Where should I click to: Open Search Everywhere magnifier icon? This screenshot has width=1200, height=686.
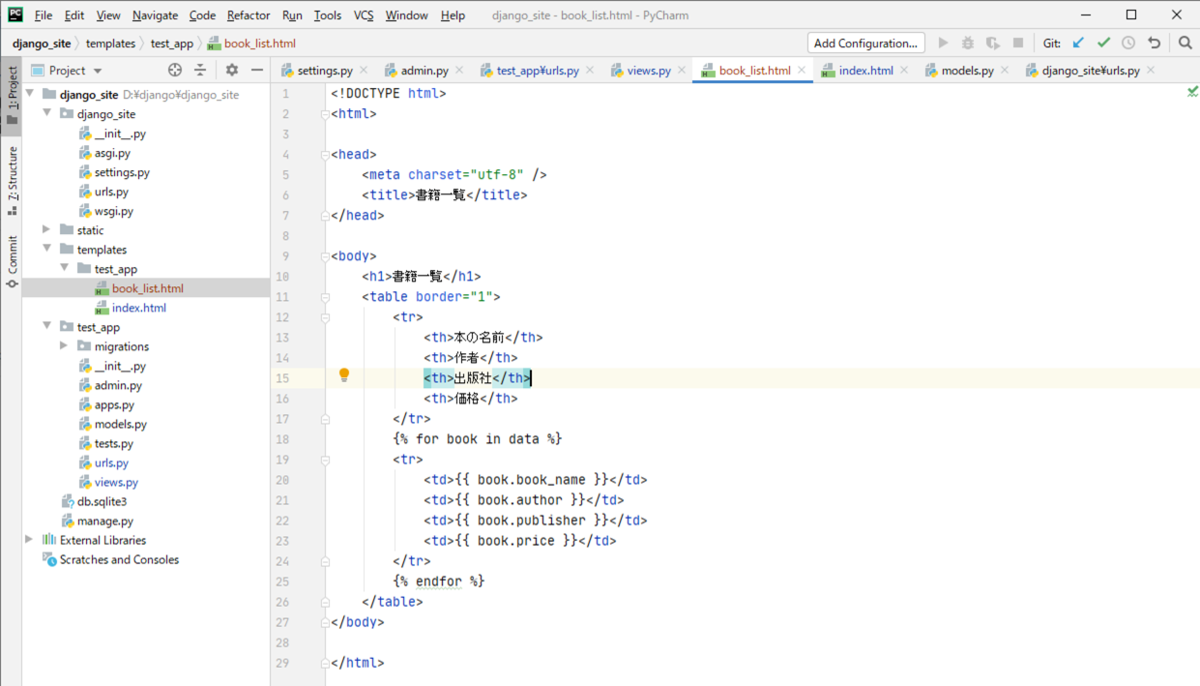1184,43
